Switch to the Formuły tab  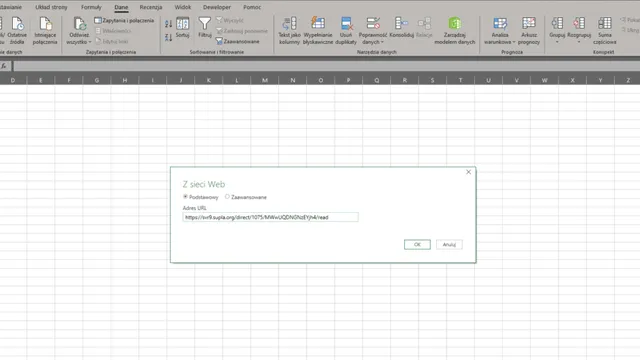[91, 7]
